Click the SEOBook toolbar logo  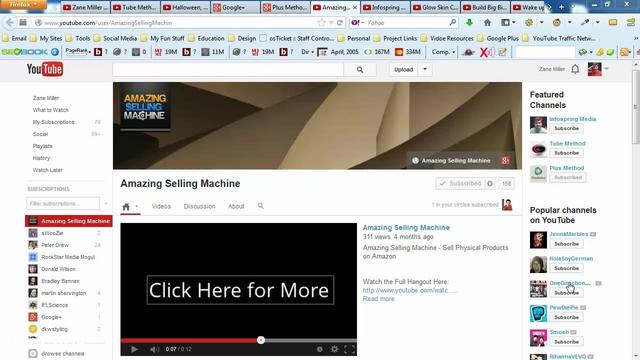[25, 52]
